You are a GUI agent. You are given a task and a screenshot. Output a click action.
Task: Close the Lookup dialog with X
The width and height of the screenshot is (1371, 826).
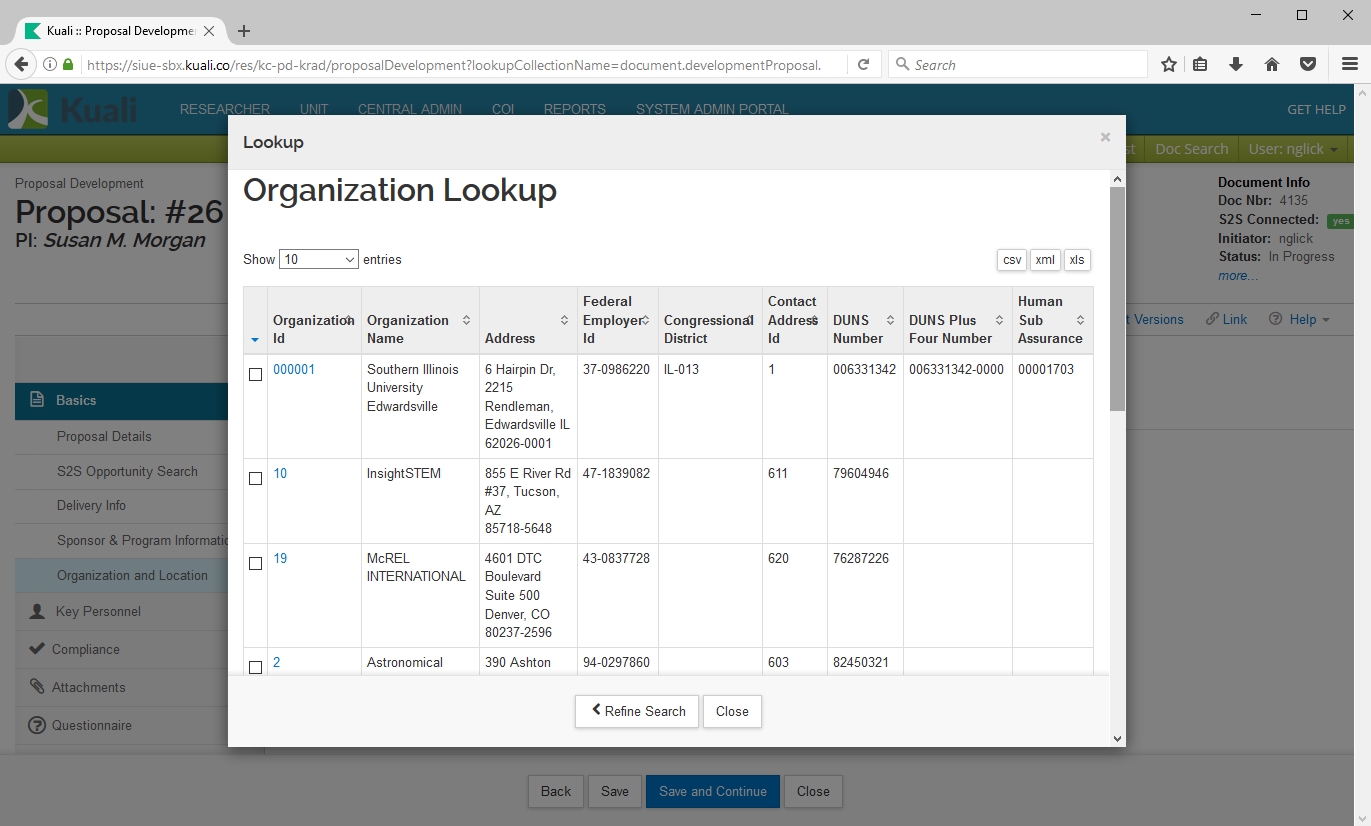point(1105,137)
